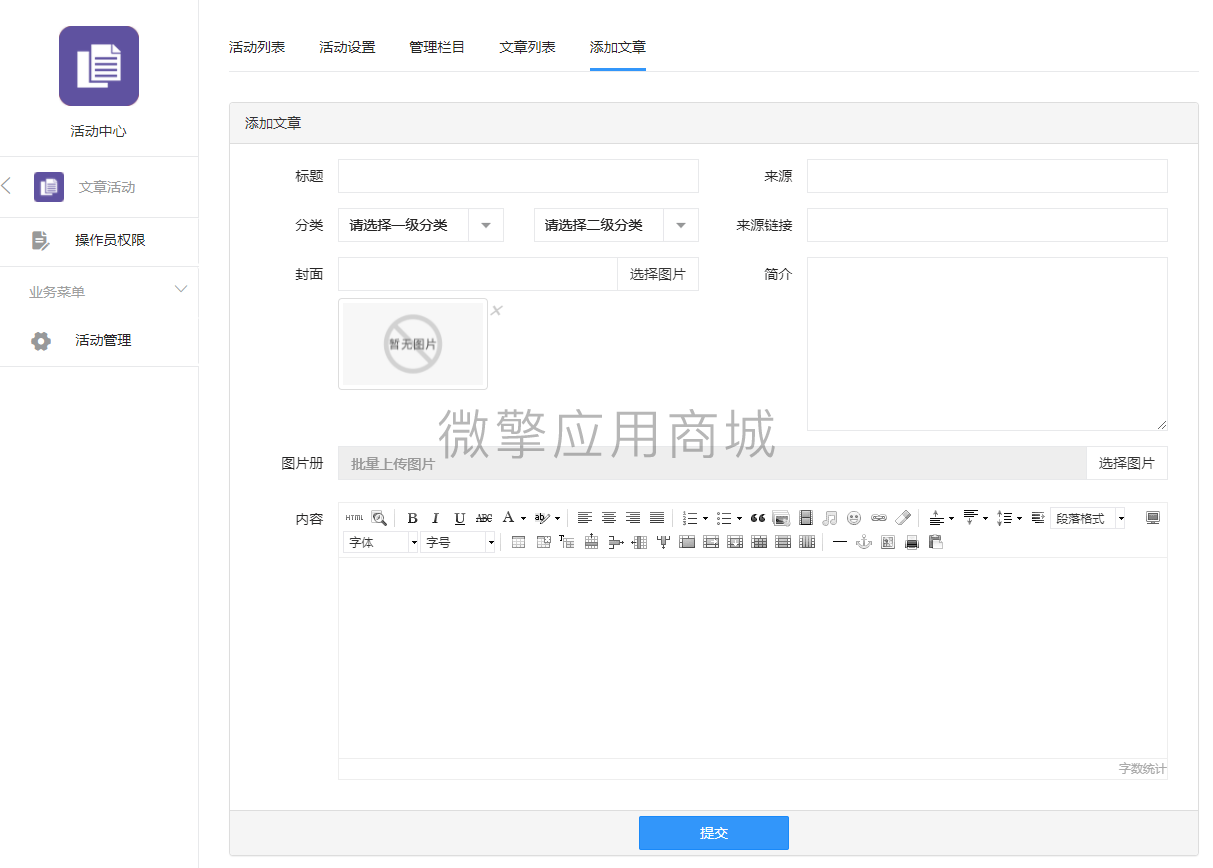Remove cover image using the x
1213x868 pixels.
[x=496, y=311]
